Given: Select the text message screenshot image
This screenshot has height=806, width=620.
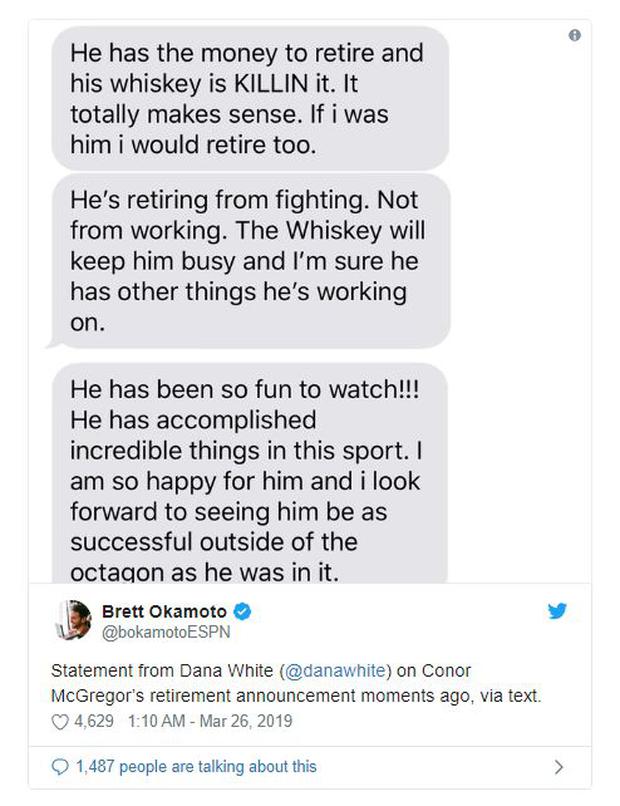Looking at the screenshot, I should 300,300.
